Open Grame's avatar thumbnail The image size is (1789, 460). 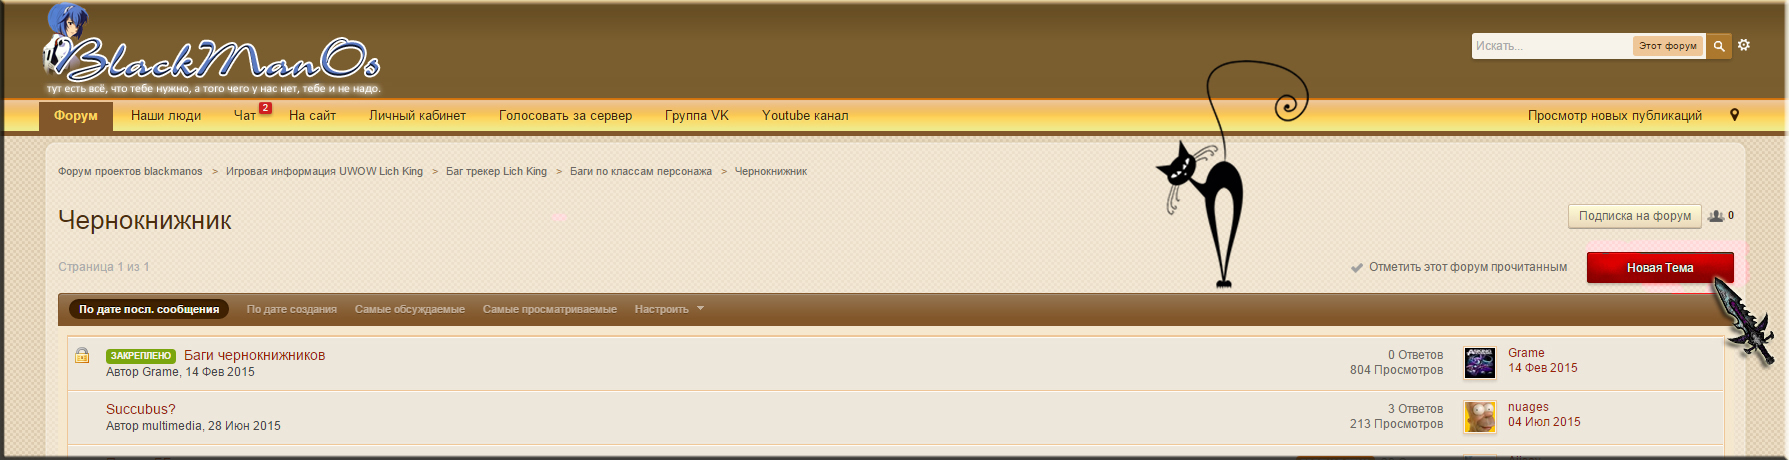(x=1479, y=362)
